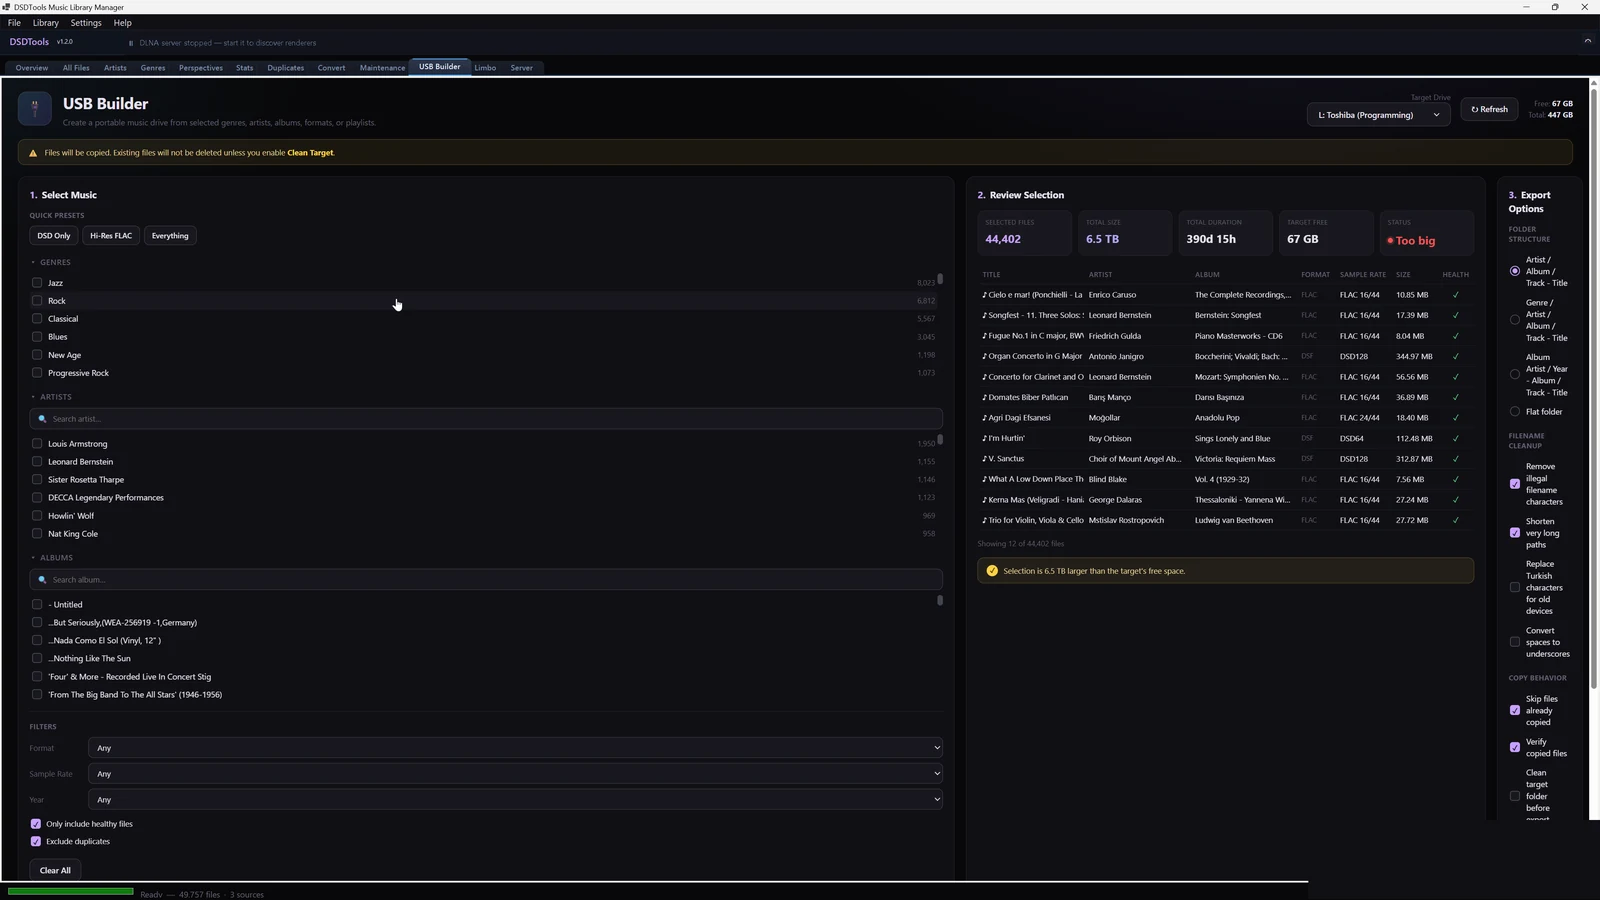Image resolution: width=1600 pixels, height=900 pixels.
Task: Open the Library menu
Action: (x=46, y=23)
